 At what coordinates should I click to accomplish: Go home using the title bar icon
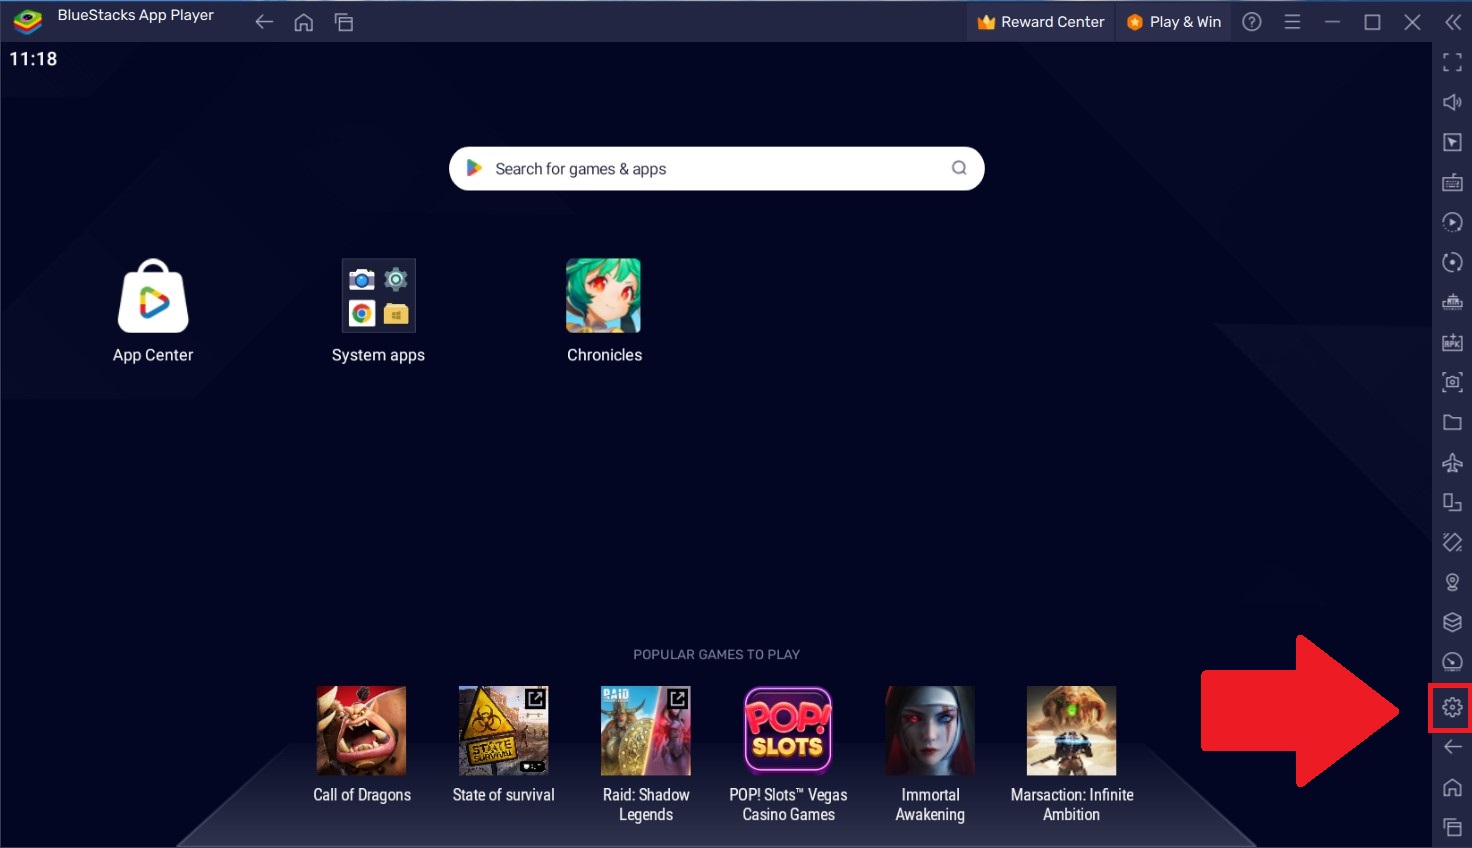click(x=304, y=22)
